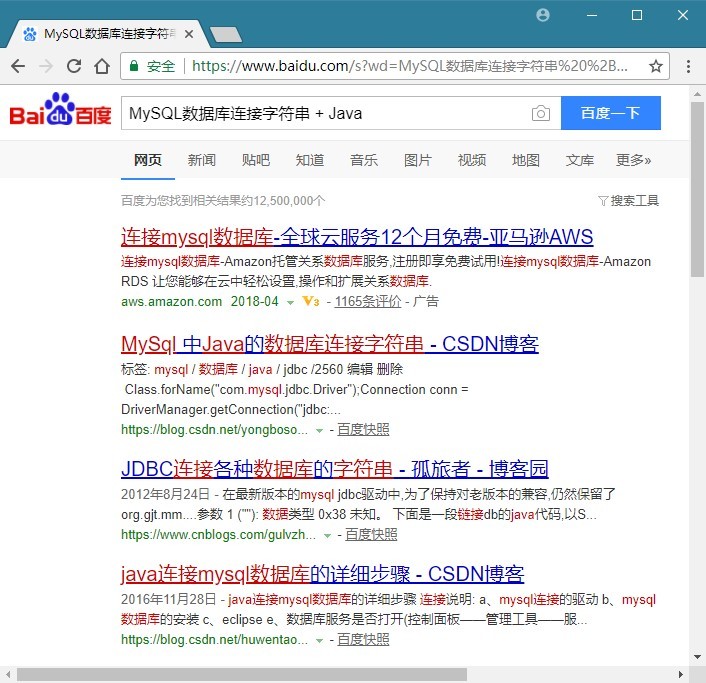
Task: Open the Chrome user profile icon
Action: (x=543, y=15)
